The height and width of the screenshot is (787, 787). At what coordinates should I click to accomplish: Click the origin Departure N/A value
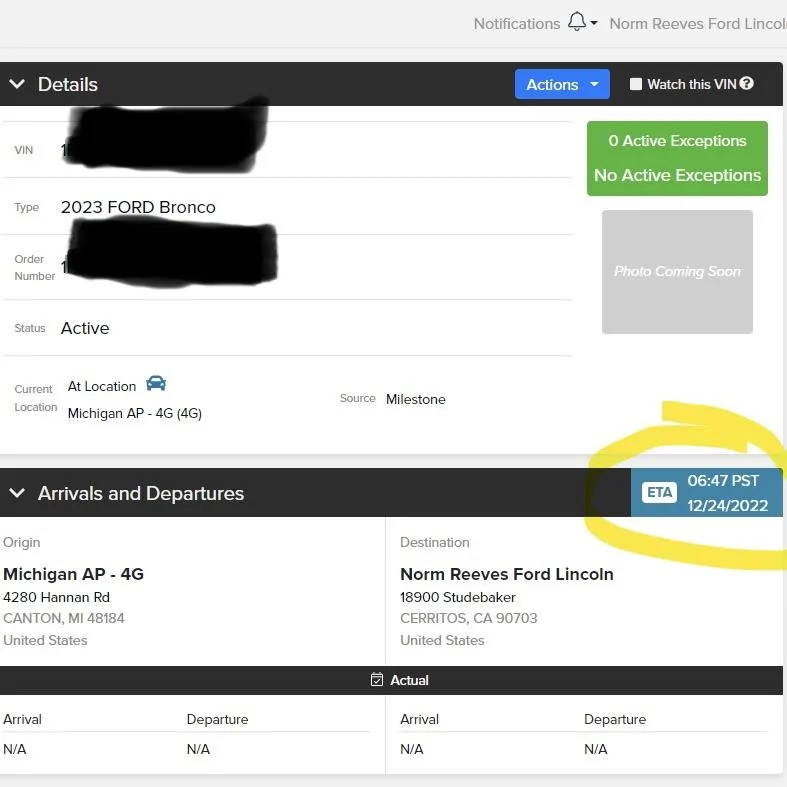click(198, 749)
